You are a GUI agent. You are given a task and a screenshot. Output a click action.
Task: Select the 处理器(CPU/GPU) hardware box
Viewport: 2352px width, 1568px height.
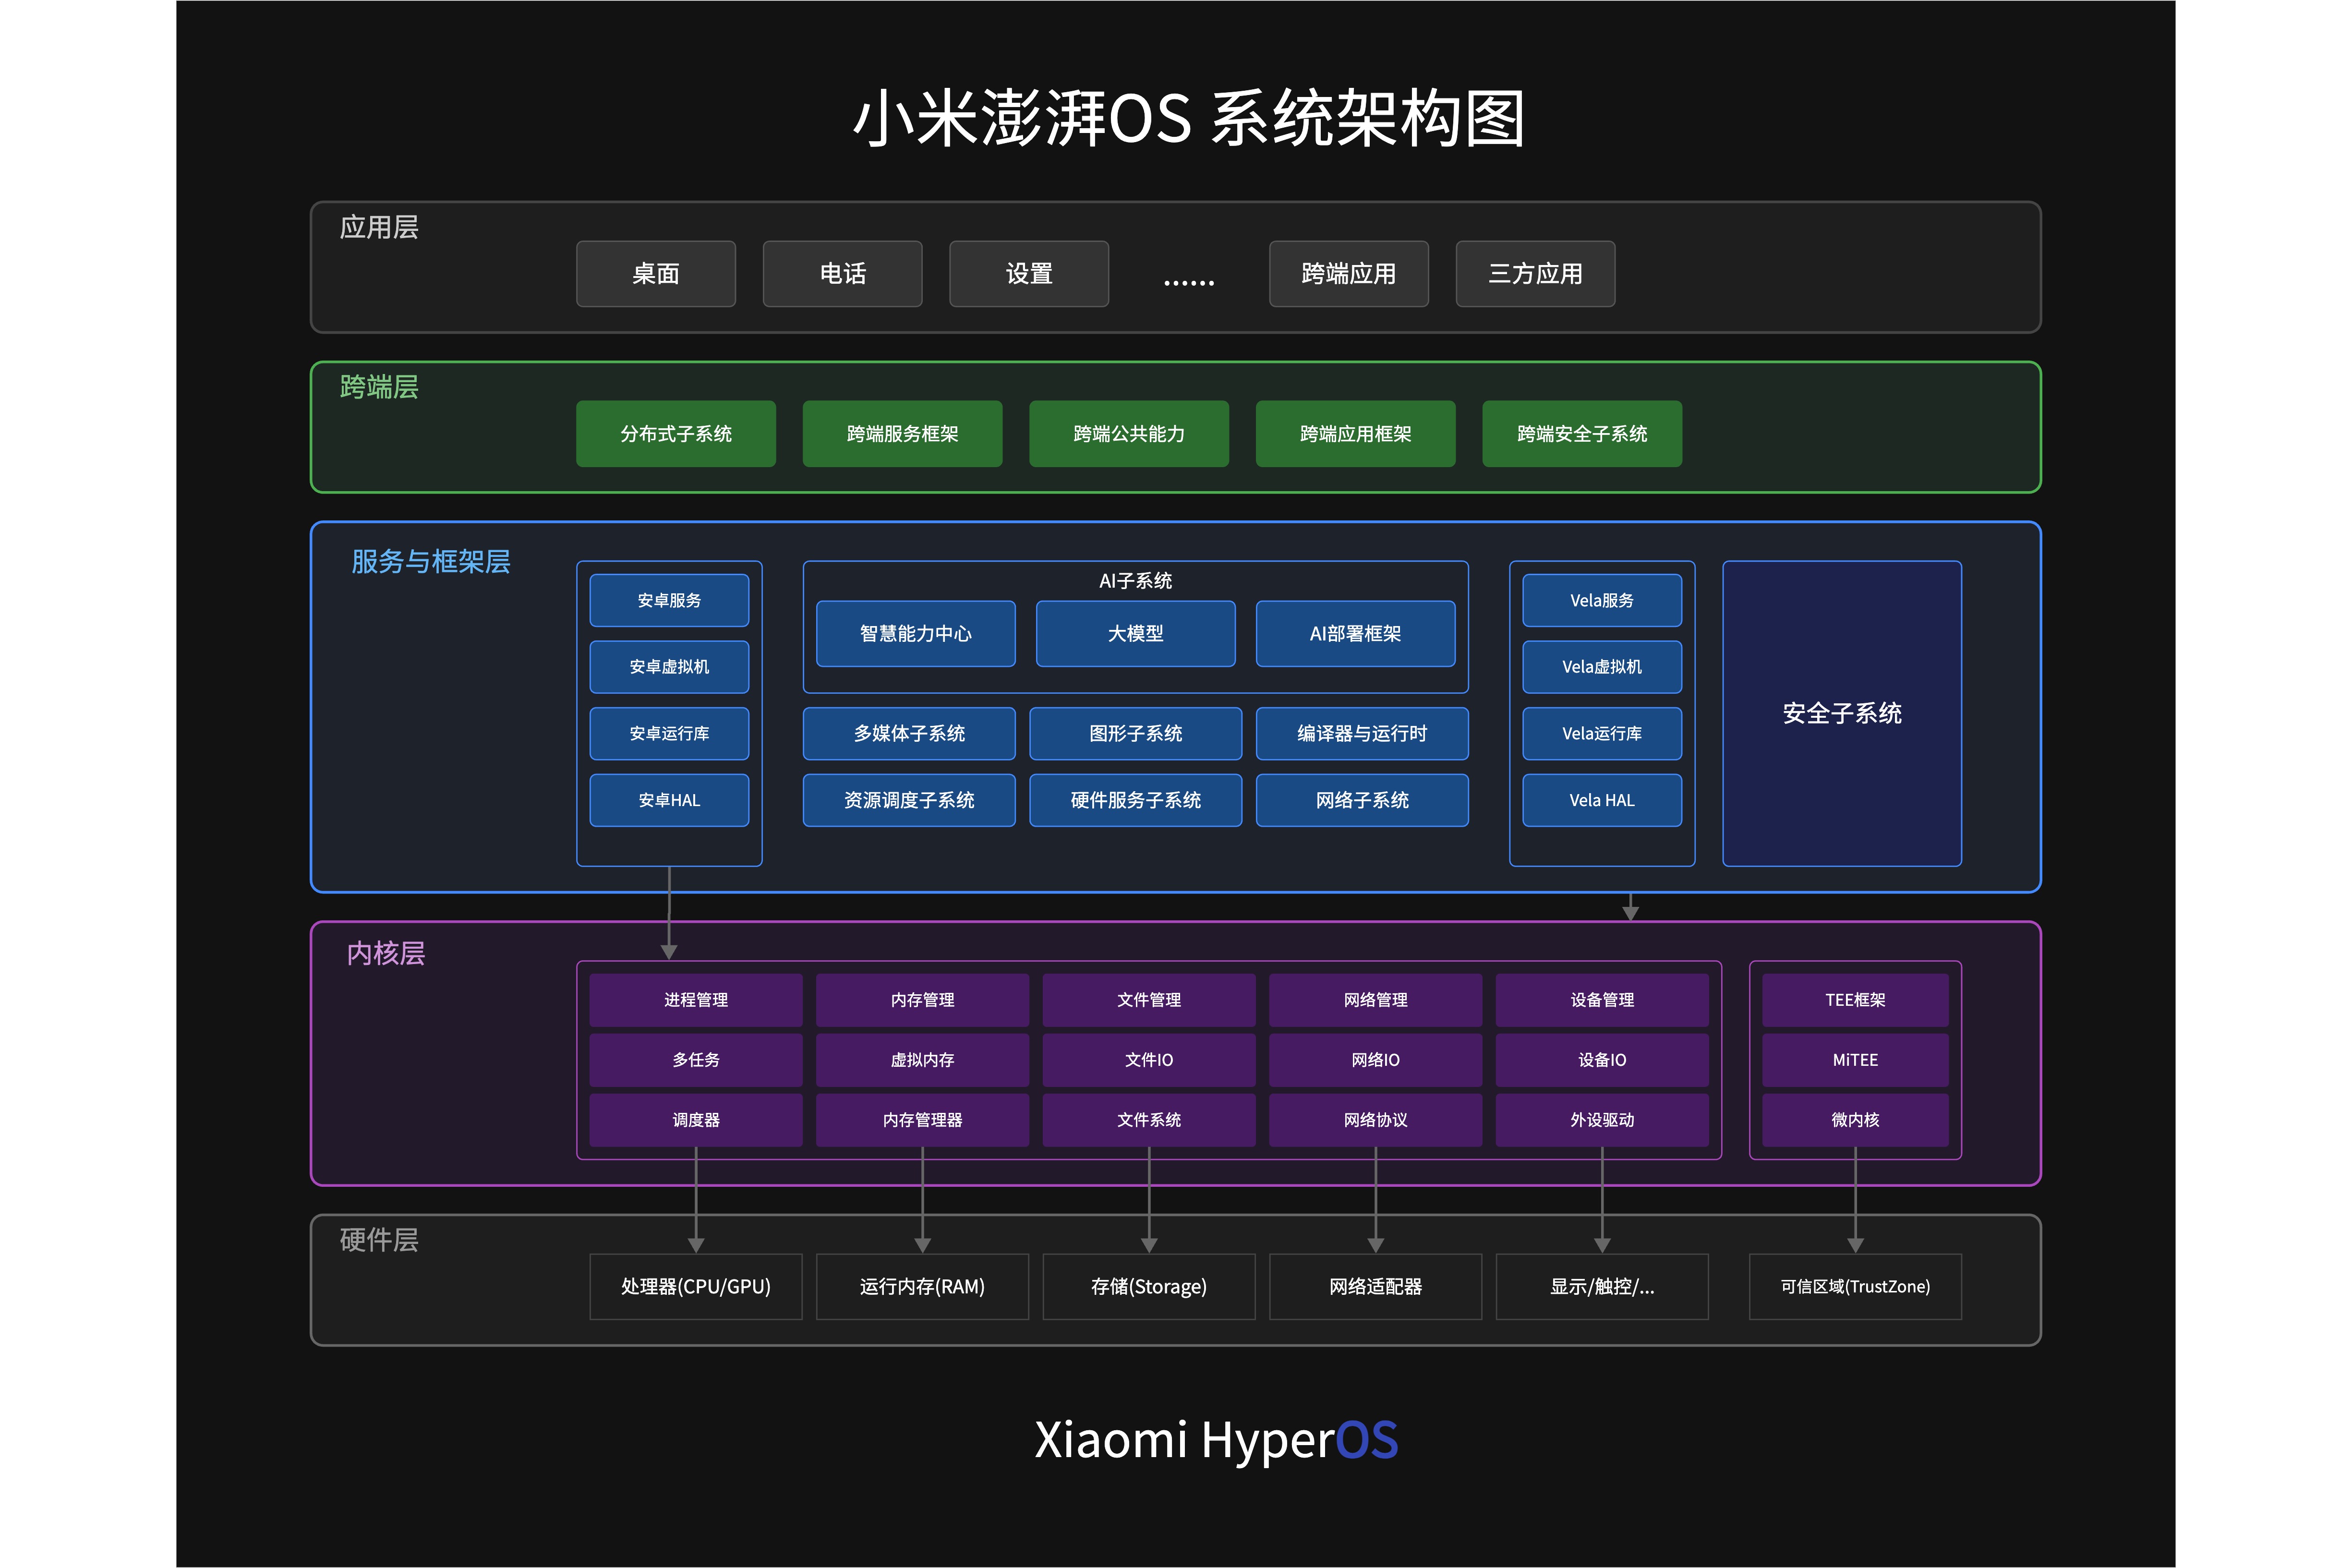coord(695,1286)
